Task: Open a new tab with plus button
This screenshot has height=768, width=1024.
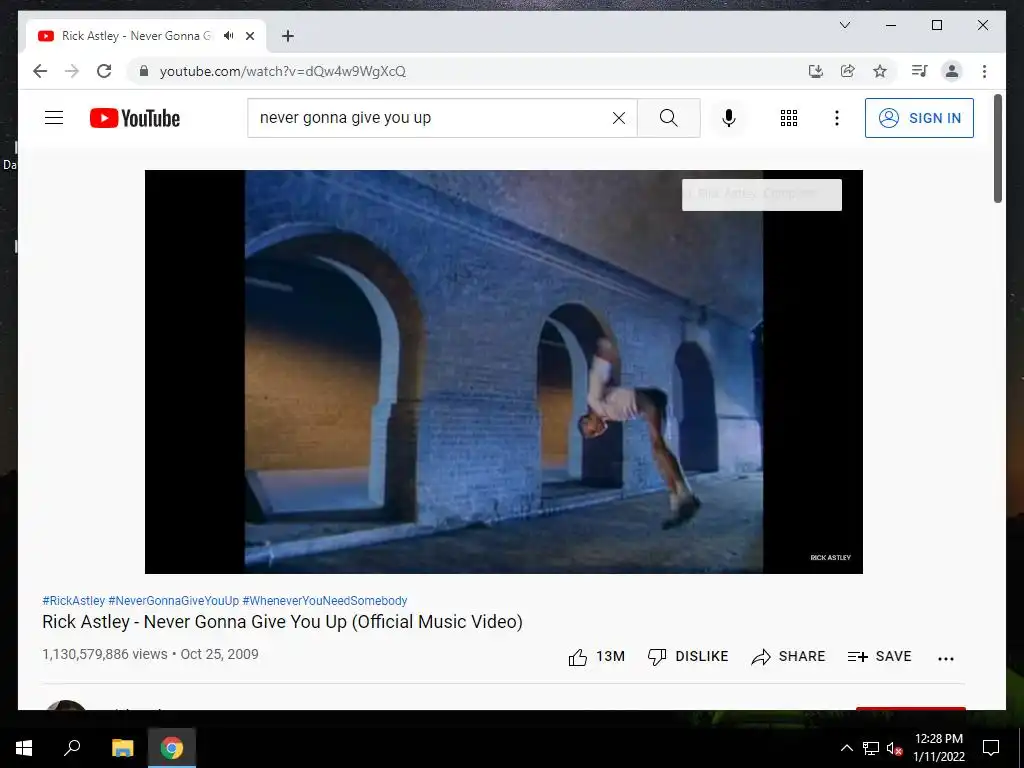Action: 288,36
